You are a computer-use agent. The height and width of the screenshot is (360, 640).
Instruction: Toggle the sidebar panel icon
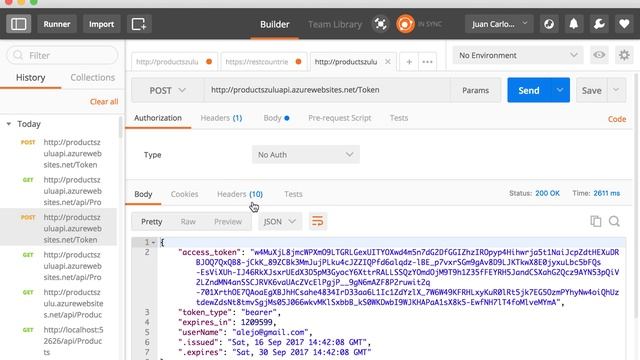tap(18, 24)
